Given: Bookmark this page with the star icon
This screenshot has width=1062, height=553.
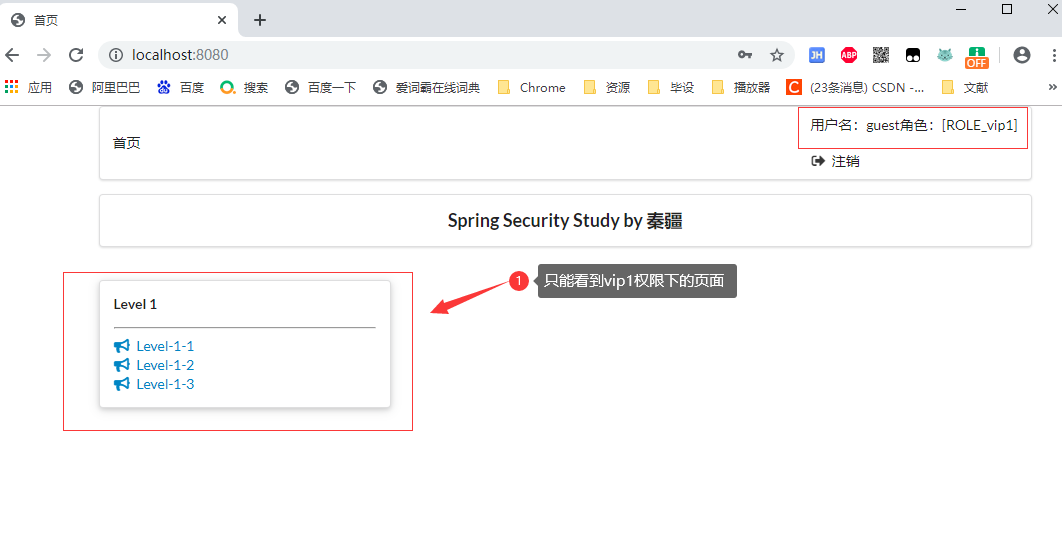Looking at the screenshot, I should point(777,55).
